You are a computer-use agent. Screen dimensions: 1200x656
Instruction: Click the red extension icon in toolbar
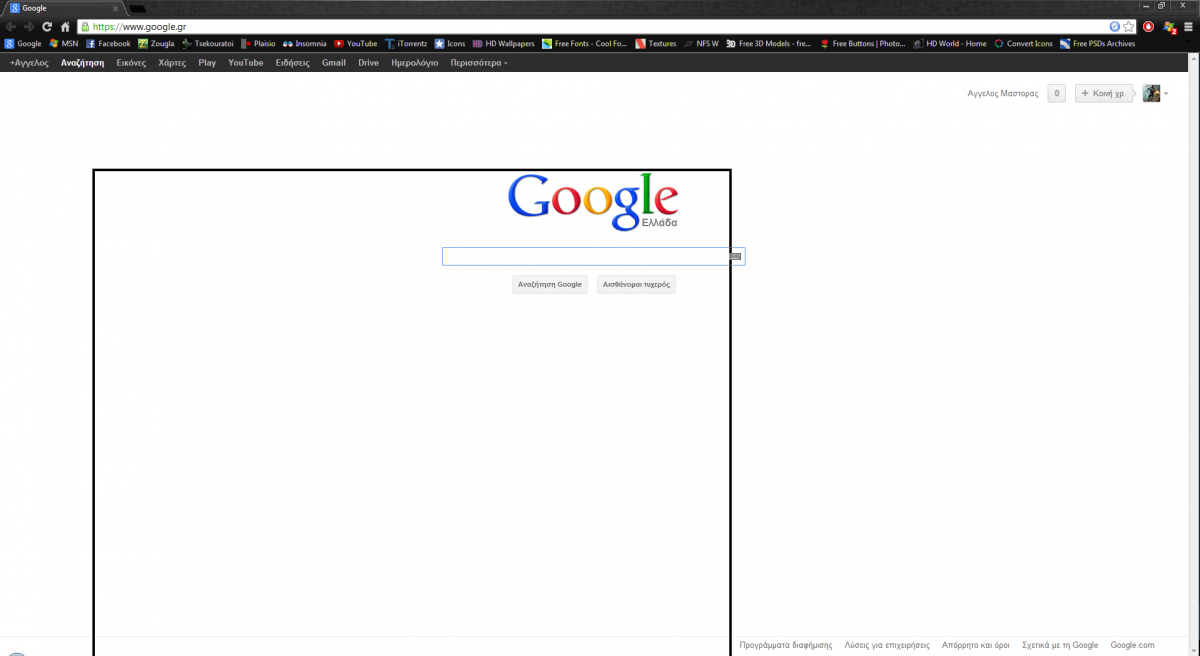(x=1149, y=27)
